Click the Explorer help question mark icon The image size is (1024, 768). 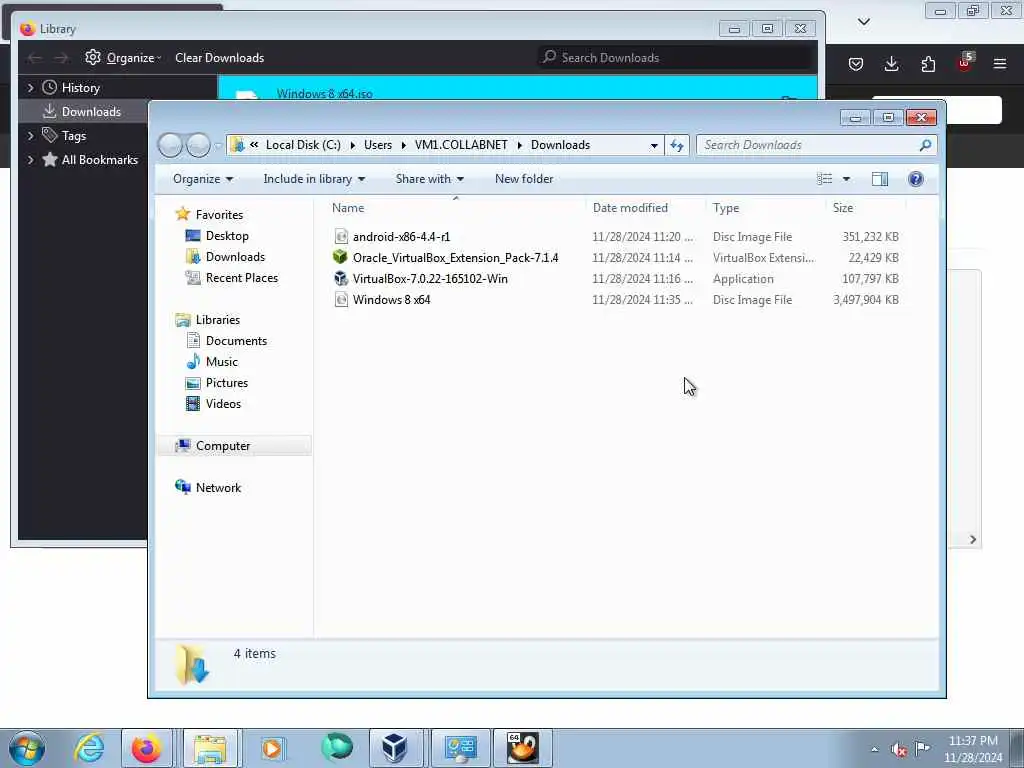(x=916, y=179)
